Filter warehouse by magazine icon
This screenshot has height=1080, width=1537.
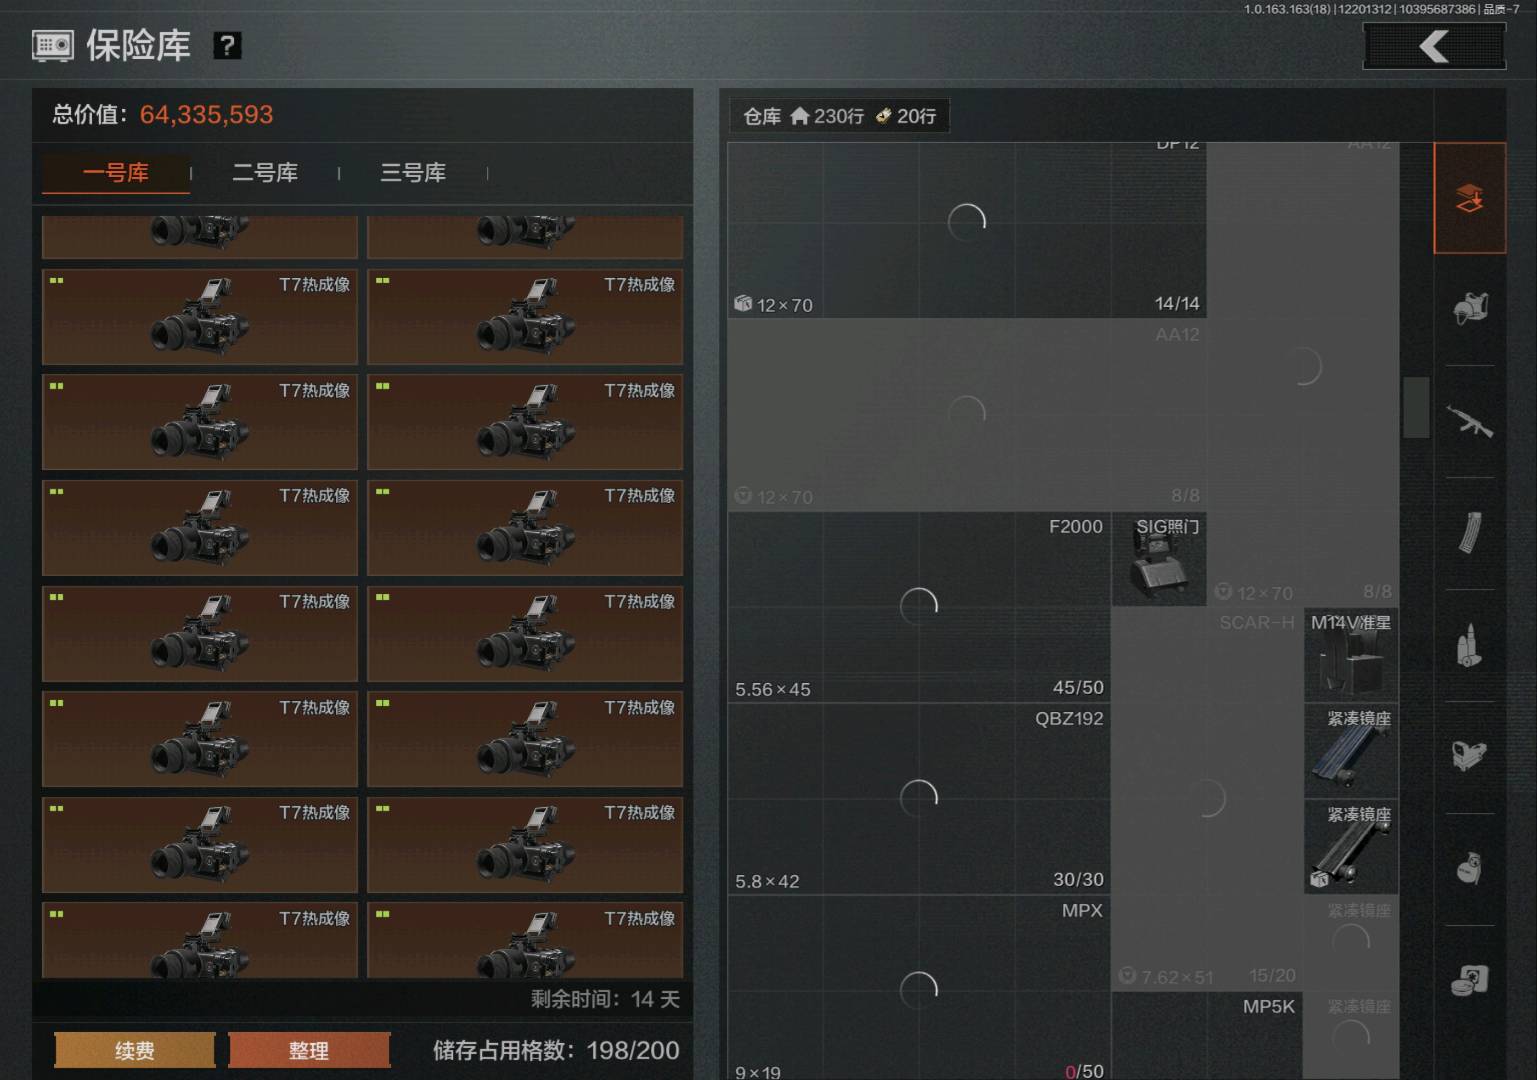1469,532
